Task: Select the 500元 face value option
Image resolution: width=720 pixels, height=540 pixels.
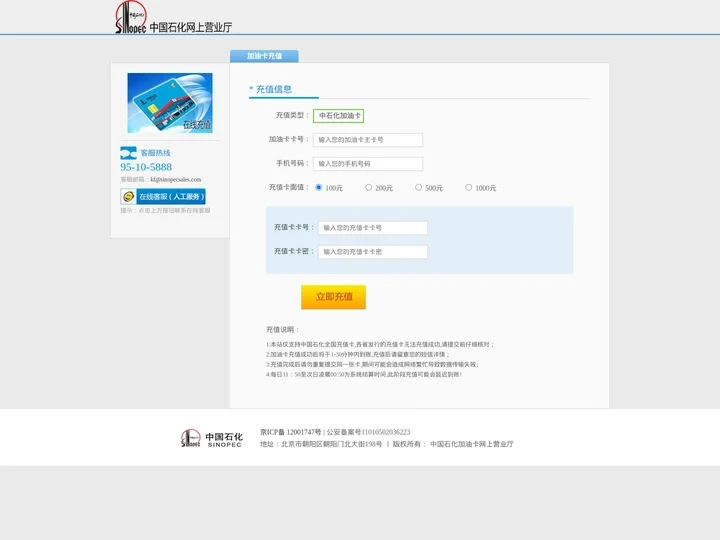Action: (418, 187)
